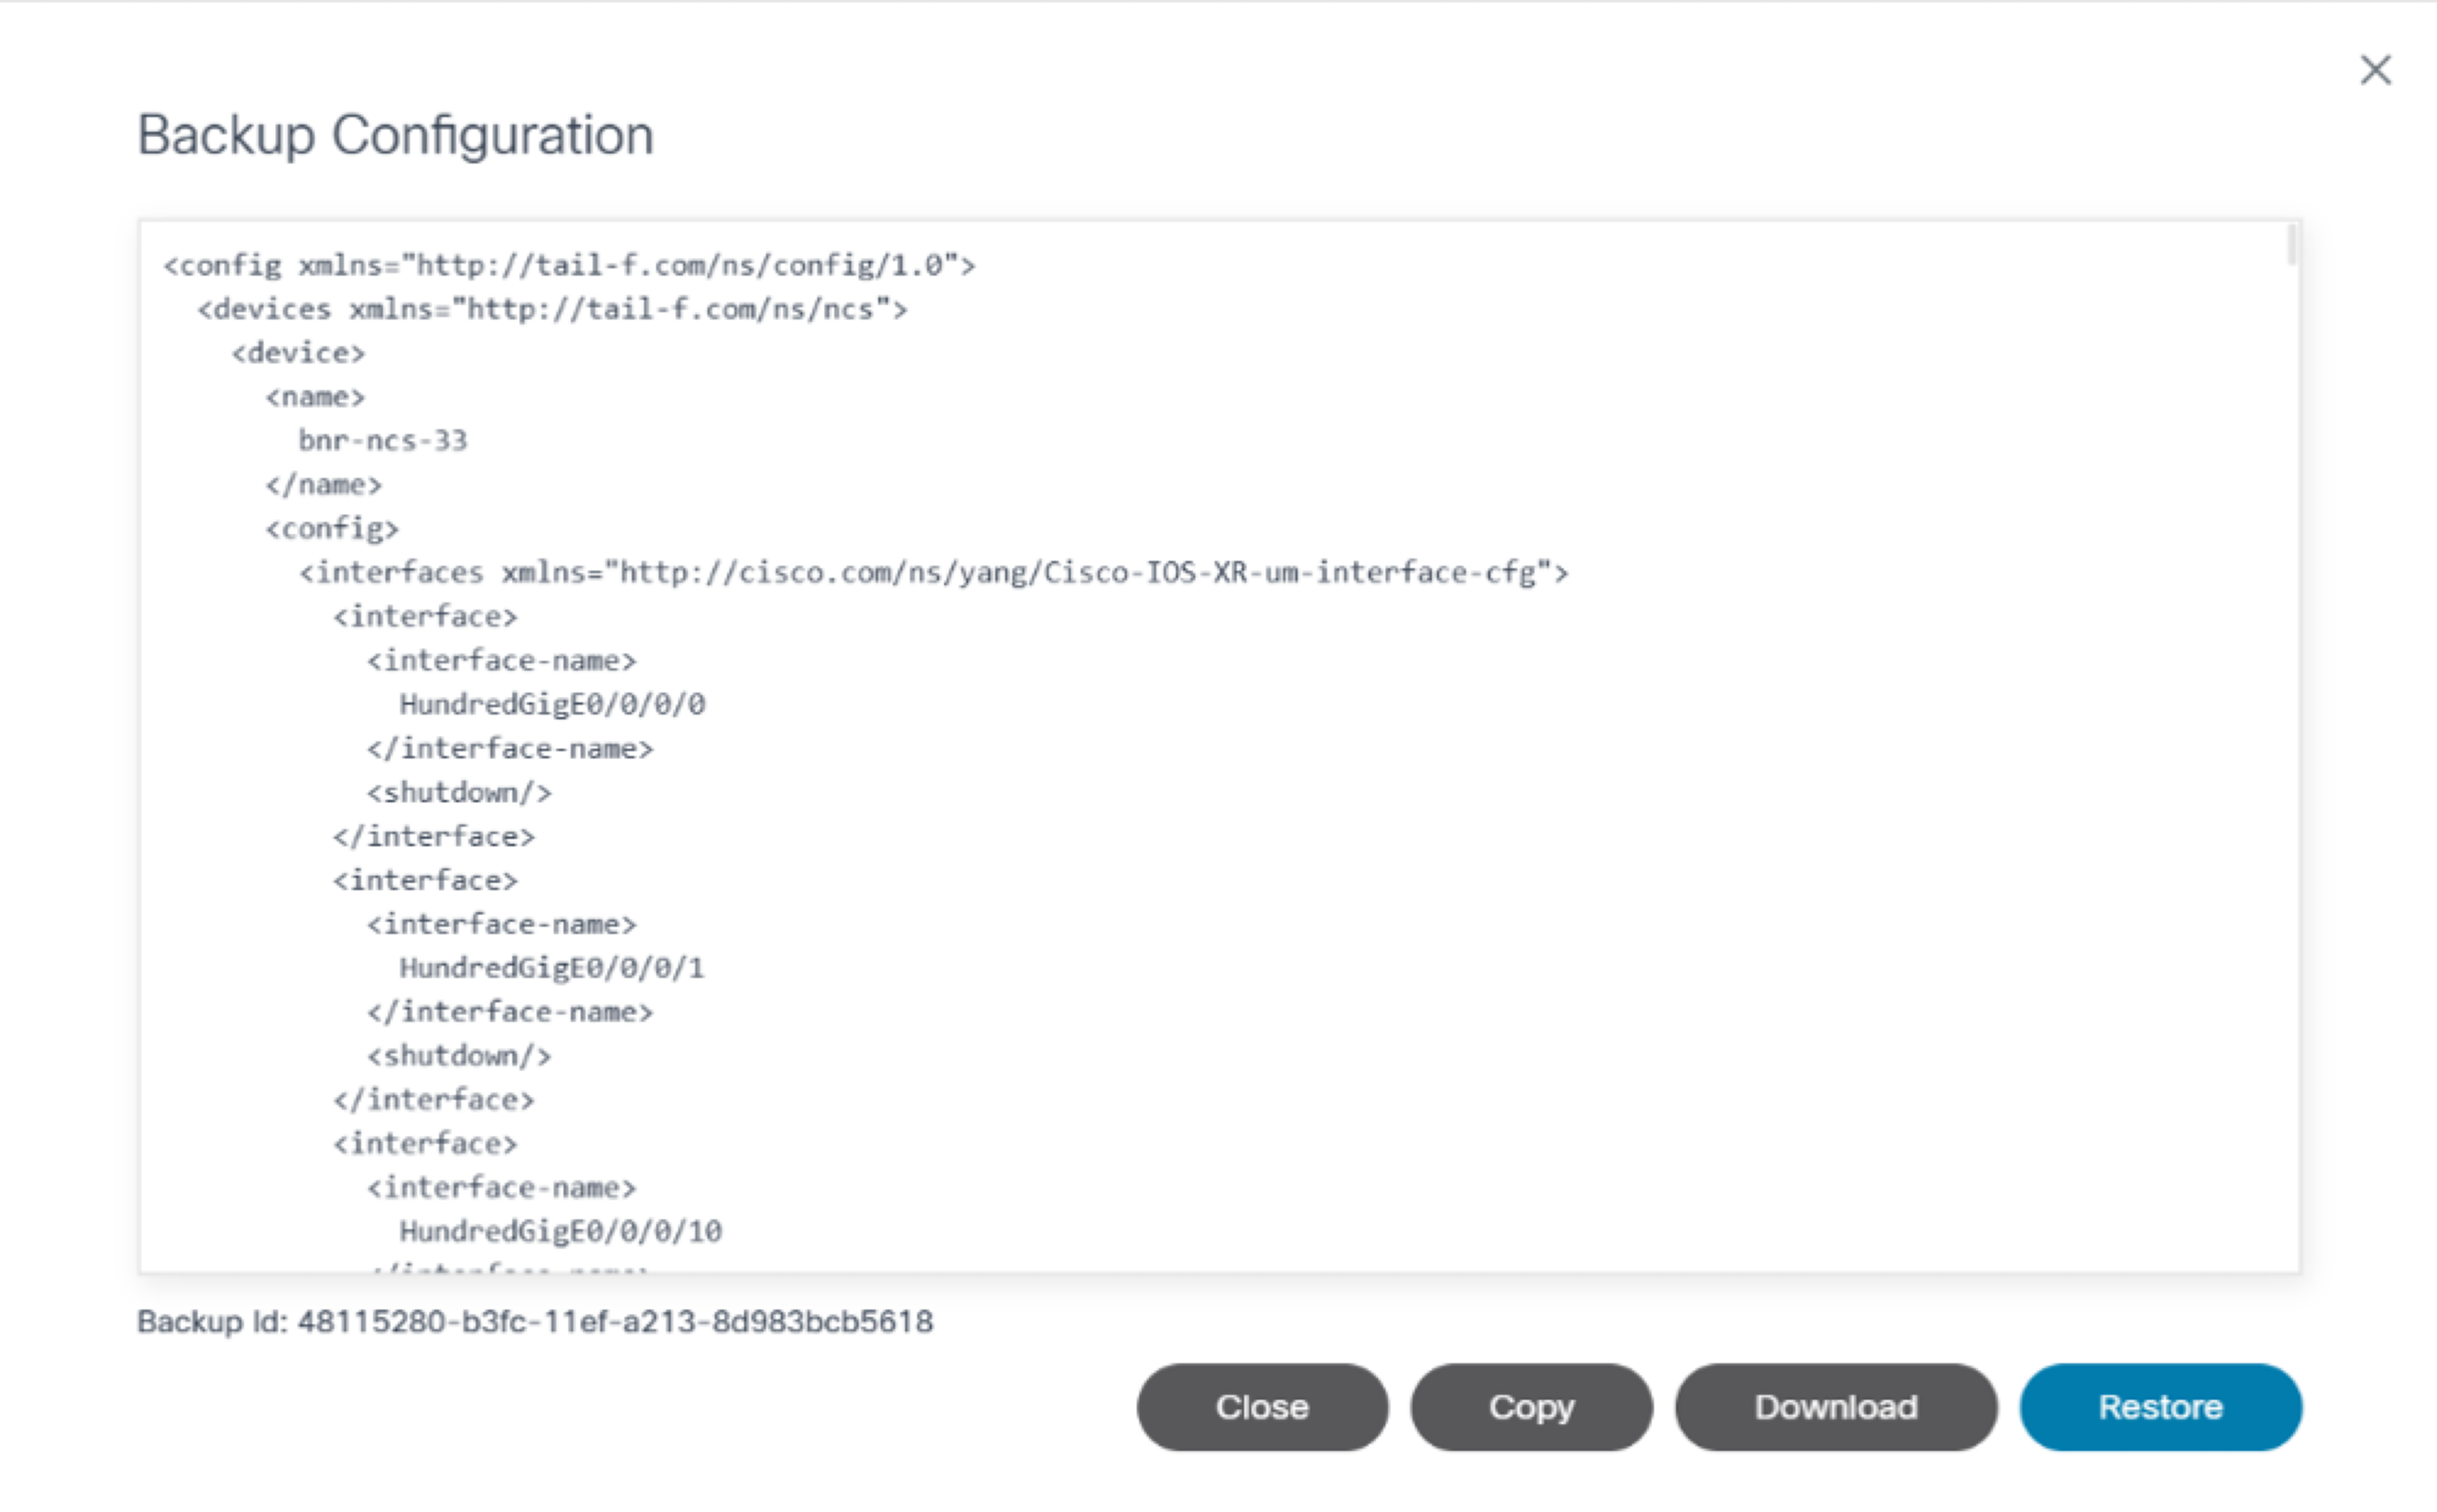The height and width of the screenshot is (1512, 2437).
Task: Click the HundredGigE0/0/0/0 interface name line
Action: pyautogui.click(x=552, y=704)
